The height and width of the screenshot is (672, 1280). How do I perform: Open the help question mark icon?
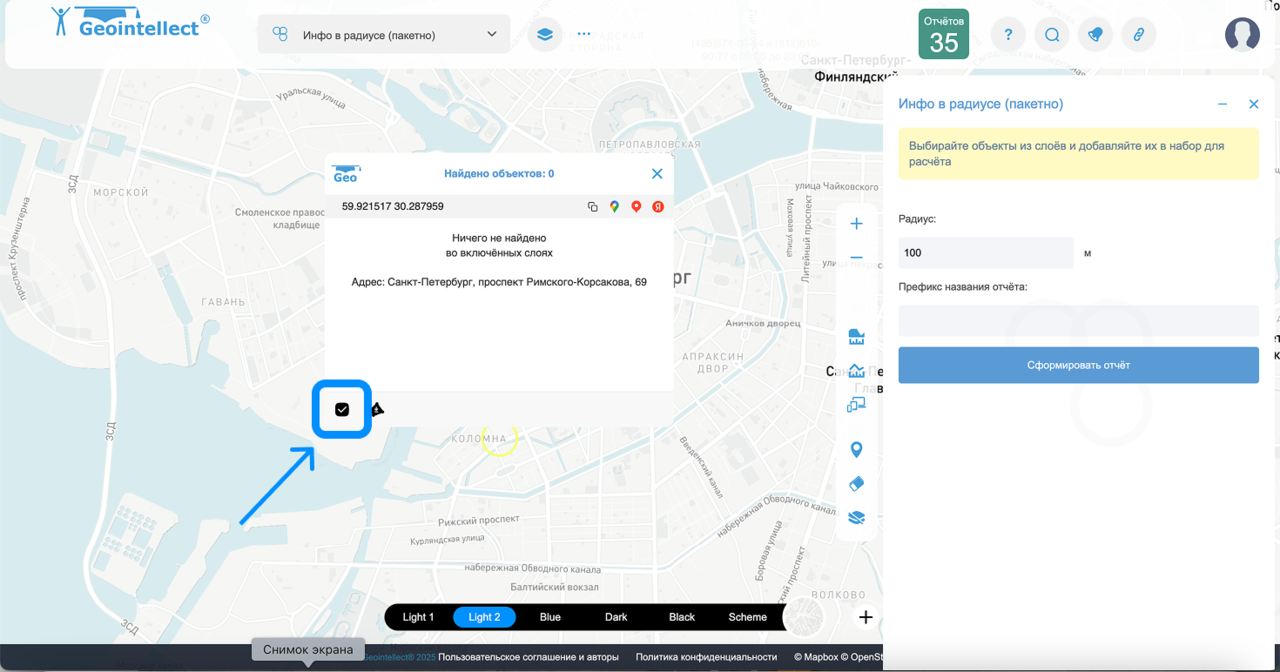pyautogui.click(x=1008, y=35)
